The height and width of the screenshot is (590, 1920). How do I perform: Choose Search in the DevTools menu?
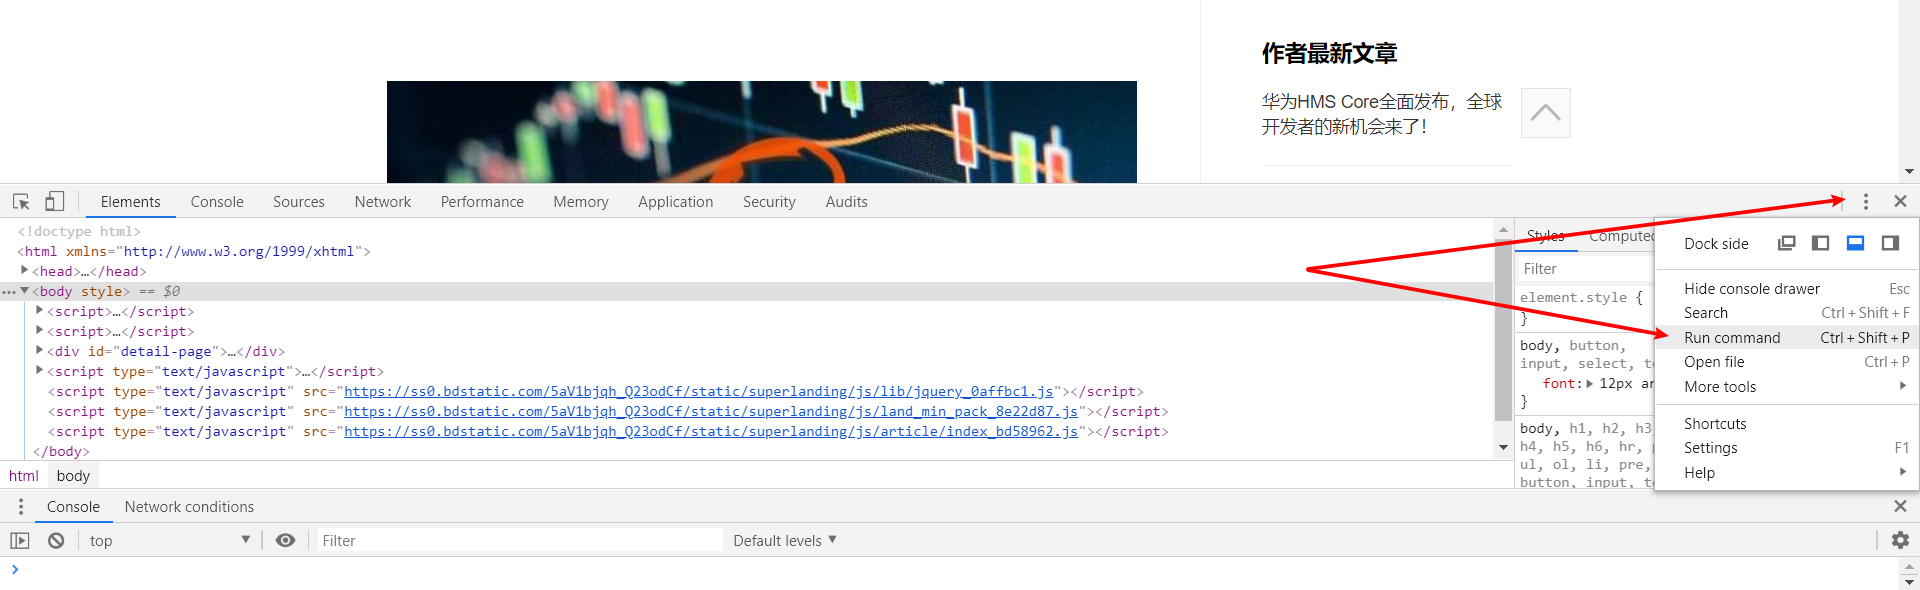1787,313
